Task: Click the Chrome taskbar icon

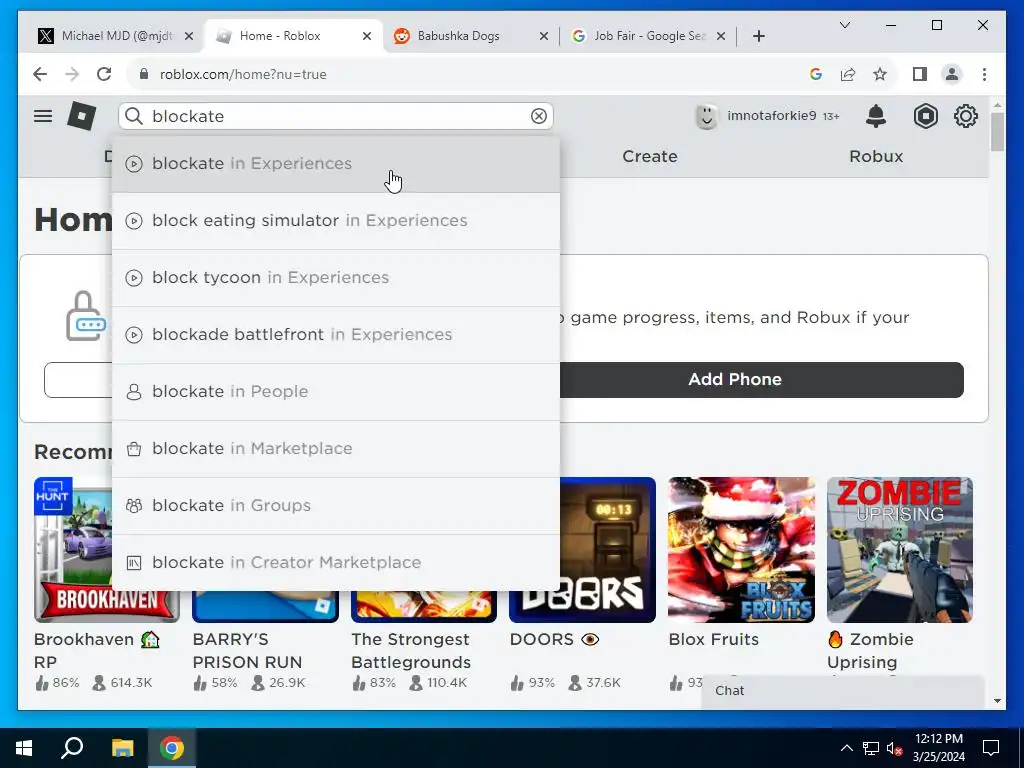Action: click(172, 748)
